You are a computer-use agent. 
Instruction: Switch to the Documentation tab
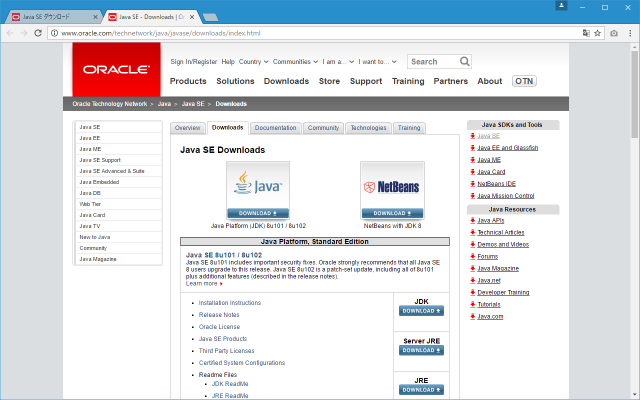coord(276,128)
